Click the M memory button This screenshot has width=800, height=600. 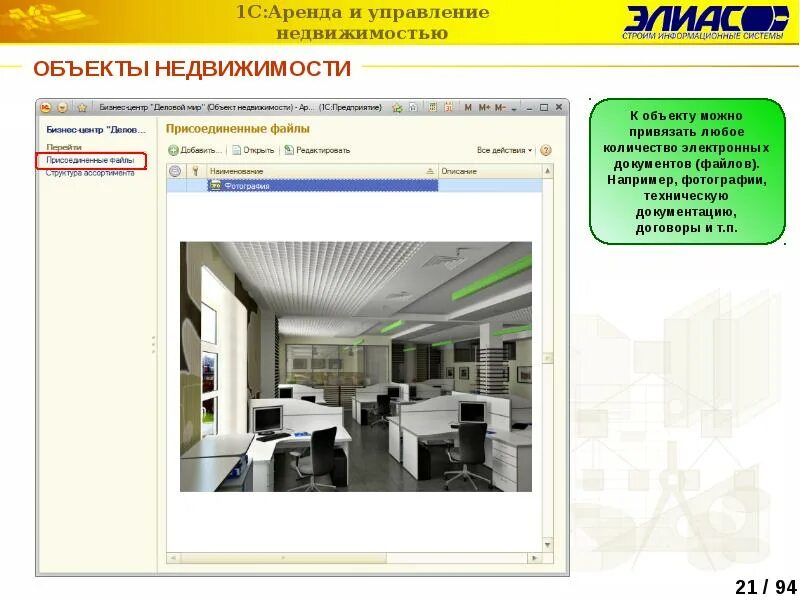pyautogui.click(x=468, y=108)
